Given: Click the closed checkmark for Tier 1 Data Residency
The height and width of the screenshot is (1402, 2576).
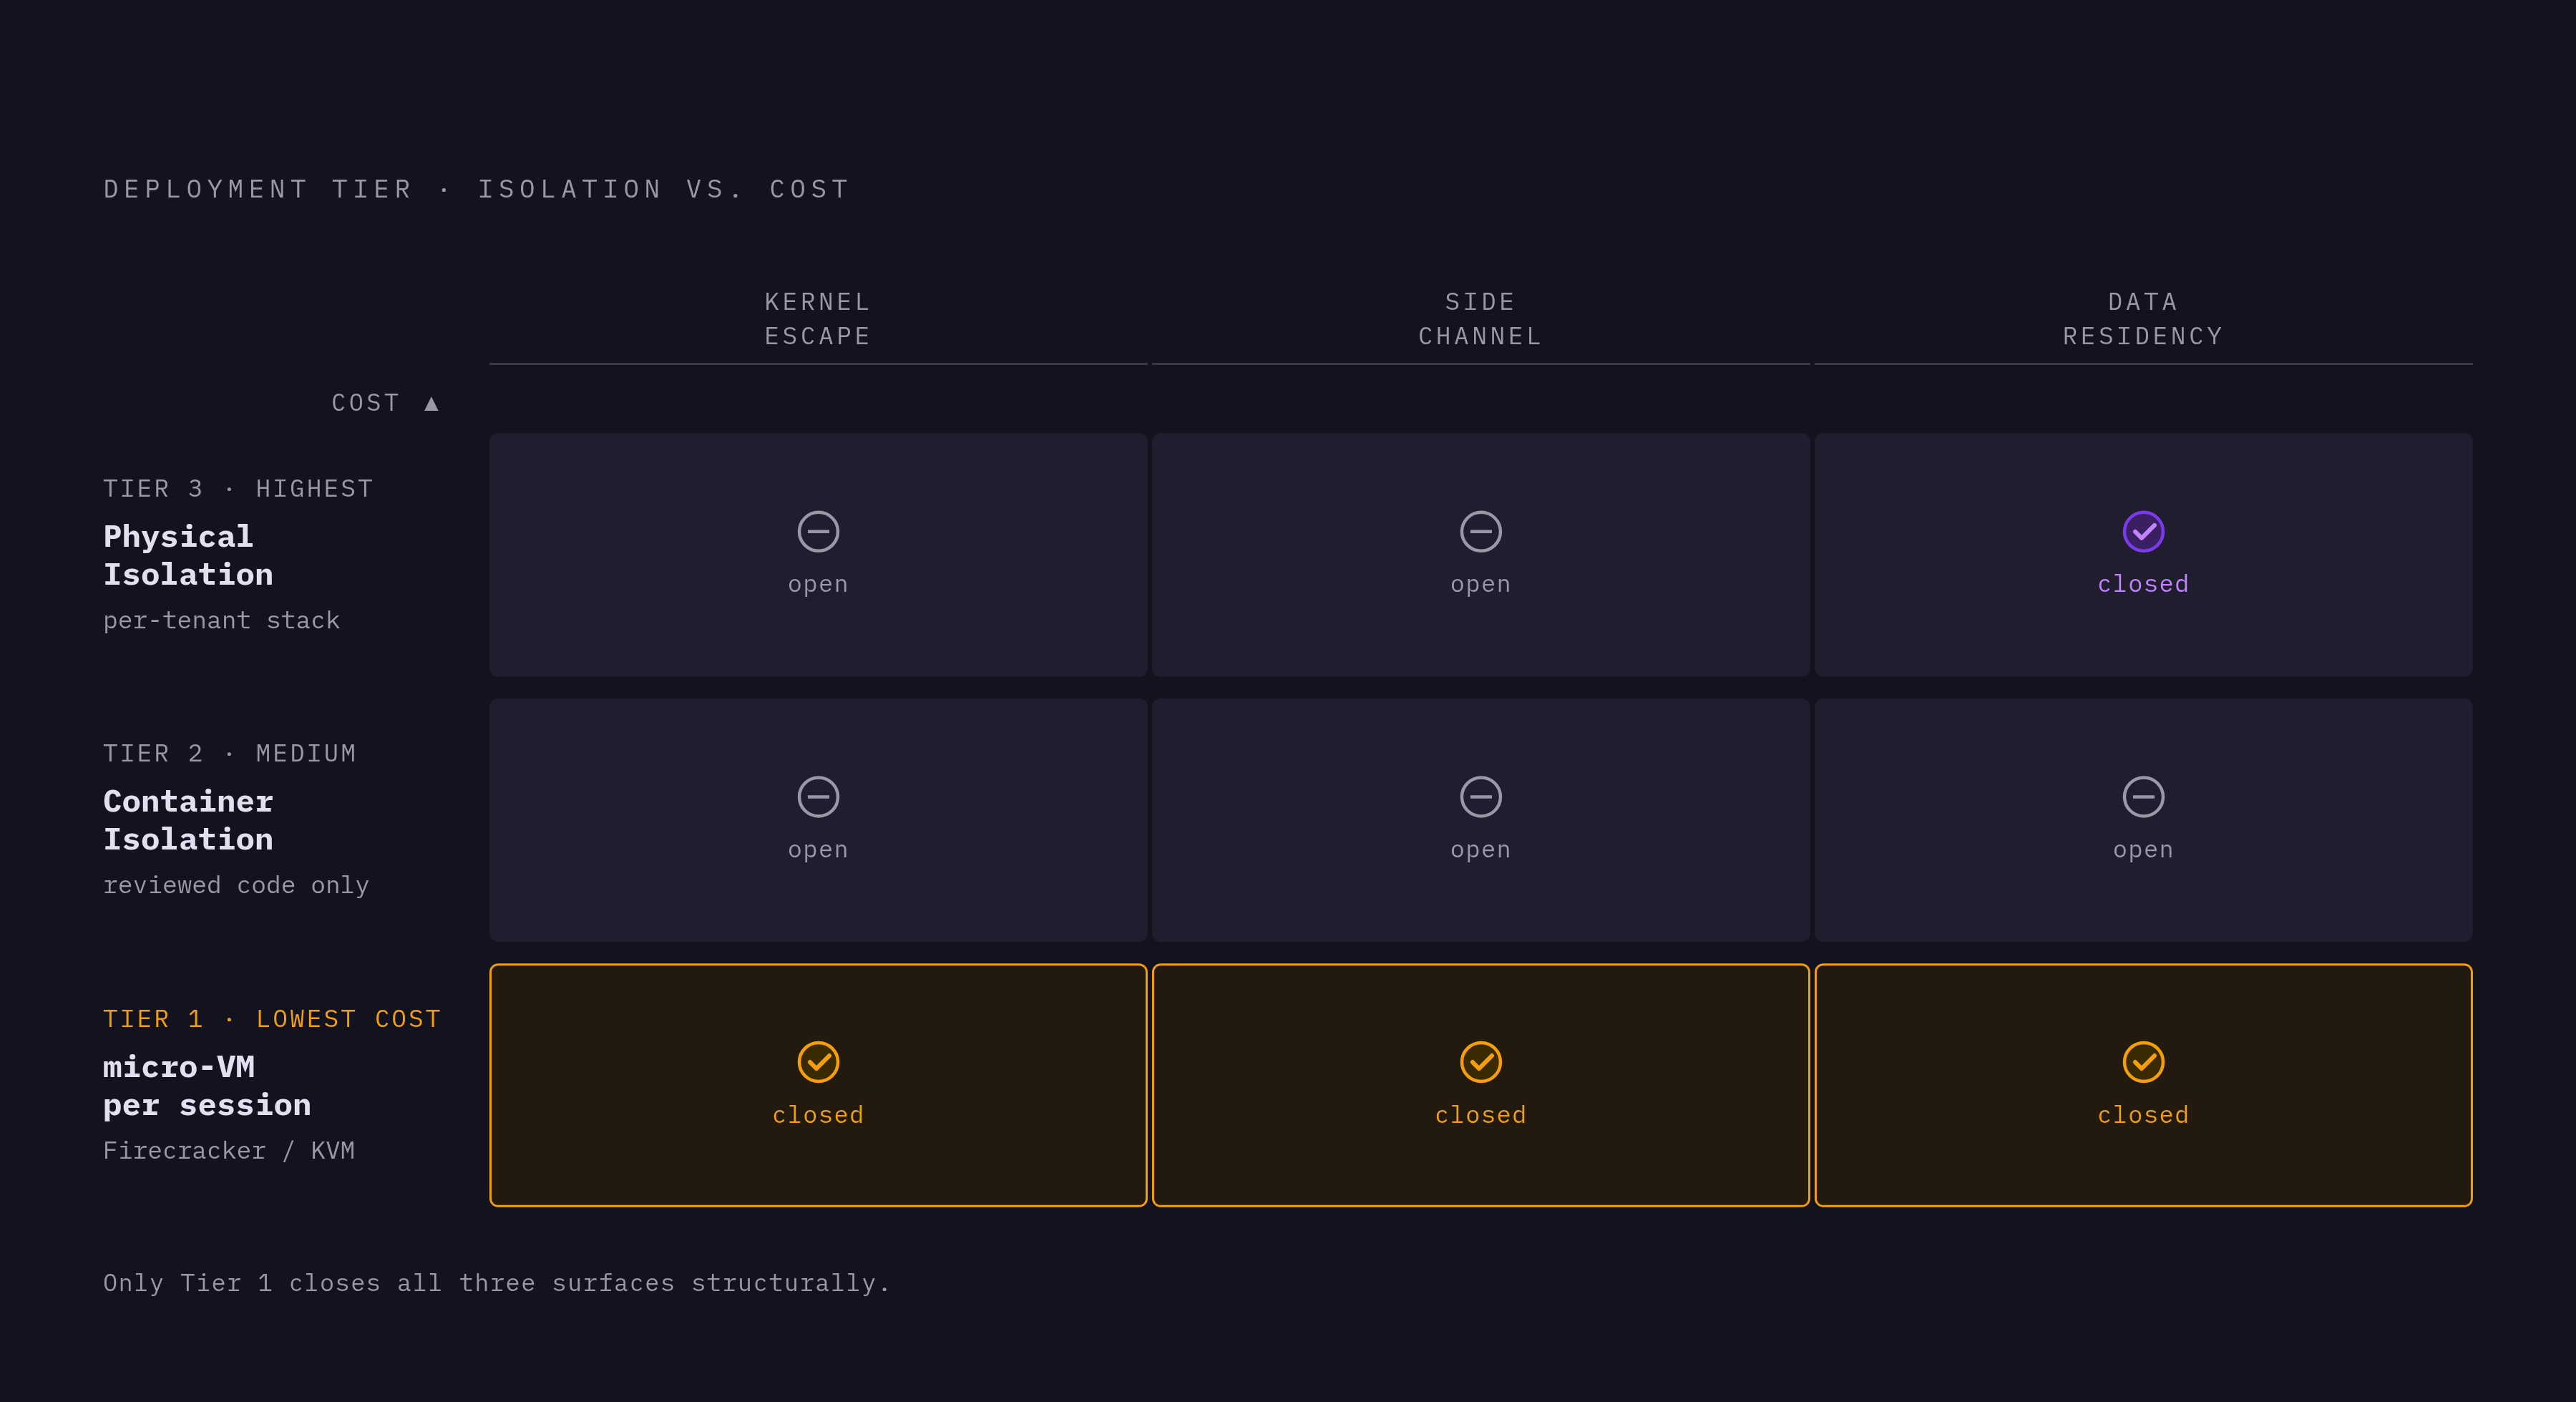Looking at the screenshot, I should (2143, 1062).
